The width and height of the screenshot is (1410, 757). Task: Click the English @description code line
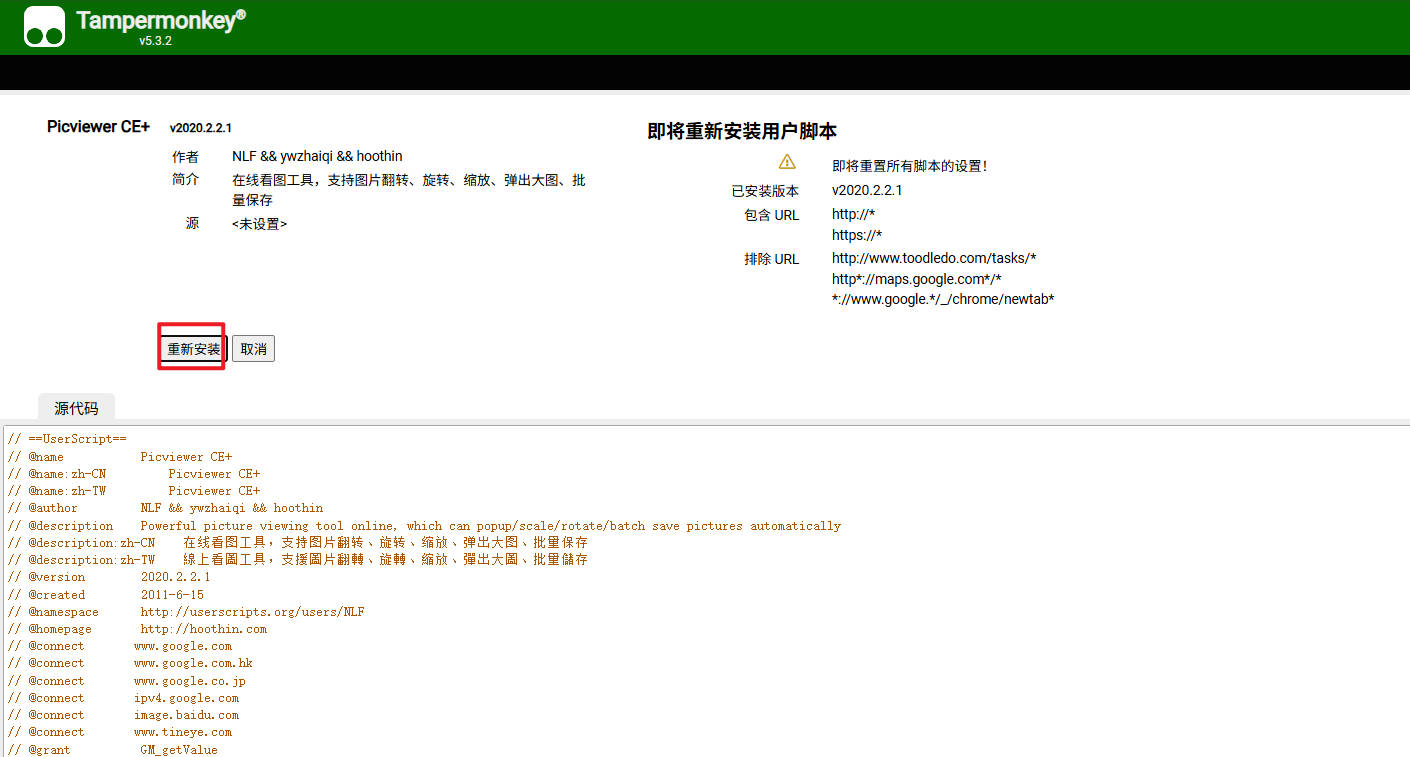click(424, 526)
